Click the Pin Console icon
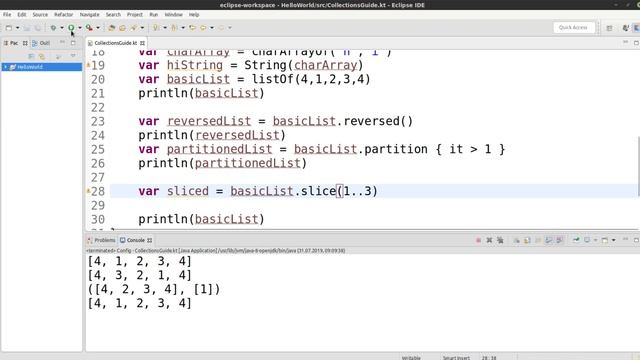 [576, 240]
